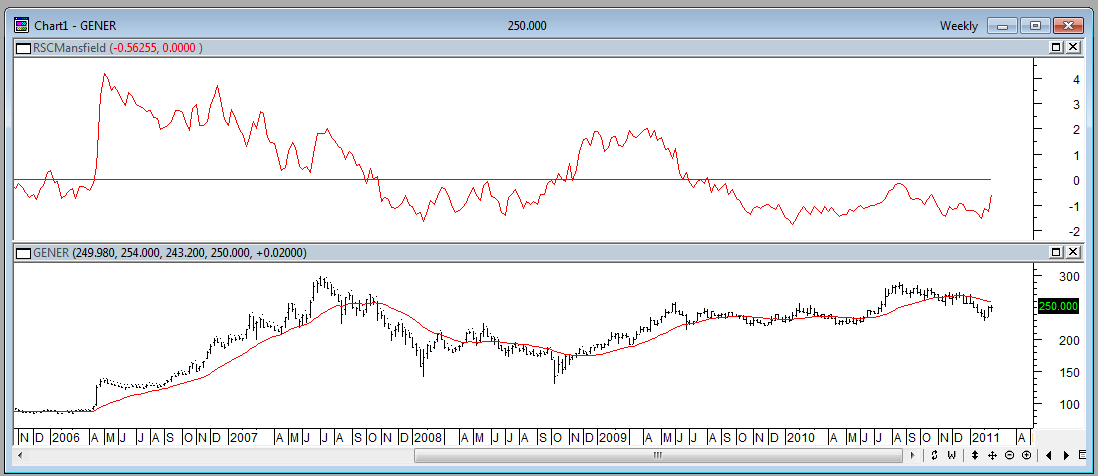The width and height of the screenshot is (1098, 476).
Task: Click the W weekly periodicity button
Action: click(952, 456)
